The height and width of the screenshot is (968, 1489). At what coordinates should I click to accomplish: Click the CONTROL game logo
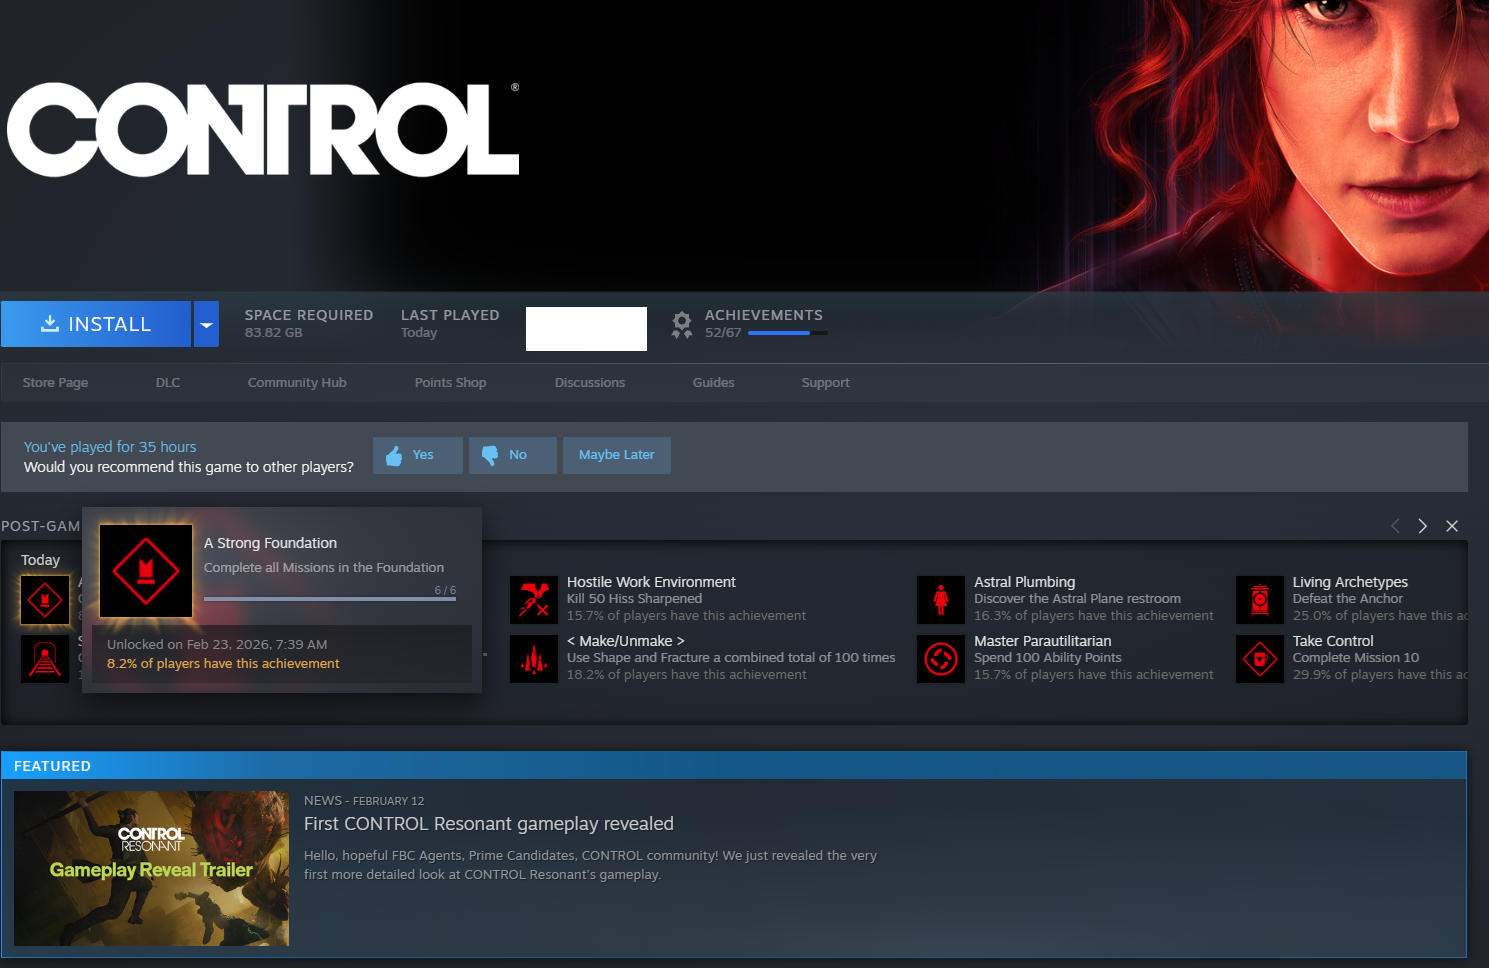point(263,130)
